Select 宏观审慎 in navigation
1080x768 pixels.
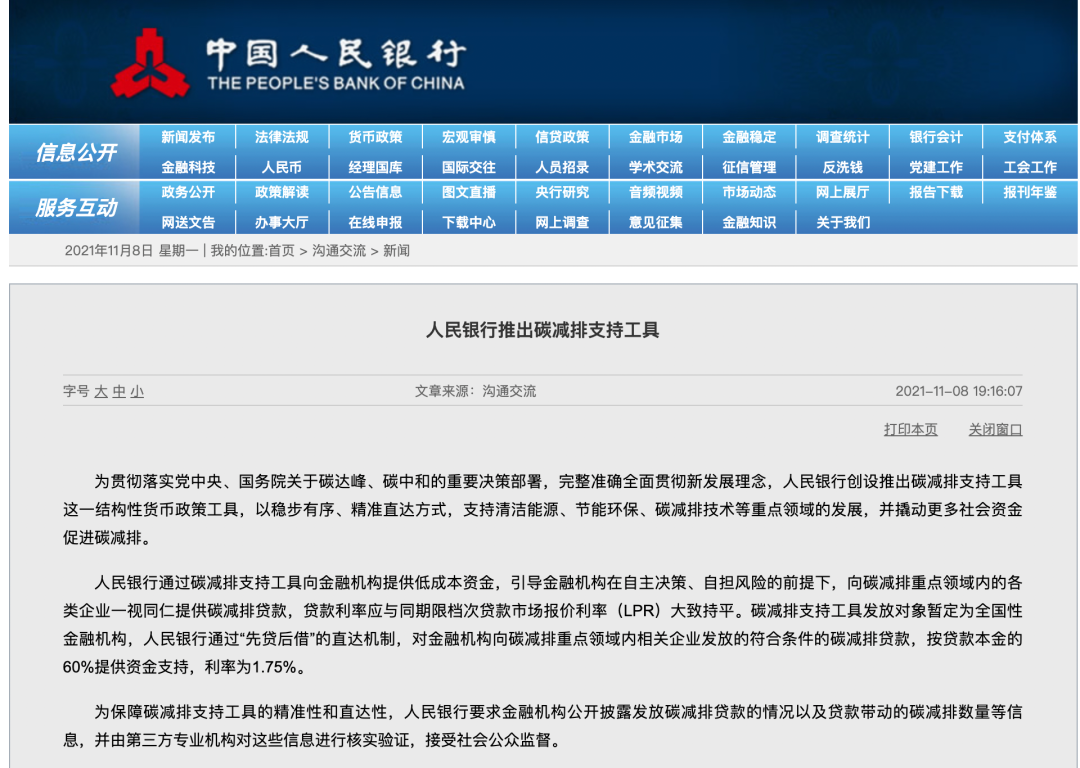(x=469, y=137)
